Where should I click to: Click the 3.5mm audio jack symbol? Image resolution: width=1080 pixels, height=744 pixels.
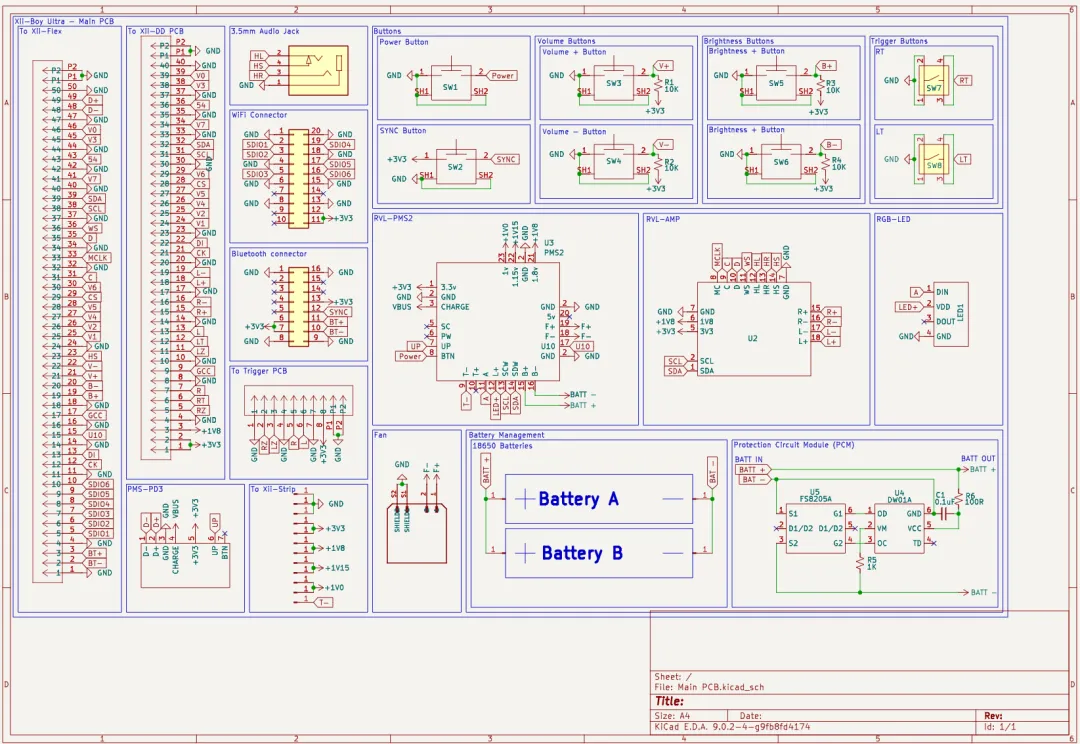click(x=318, y=70)
